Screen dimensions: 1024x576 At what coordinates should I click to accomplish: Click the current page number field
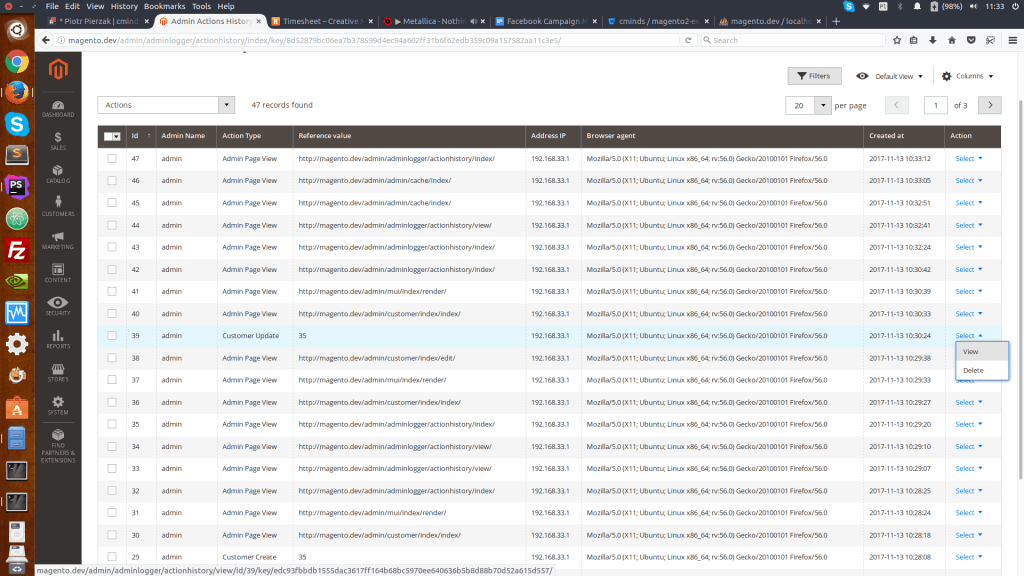[x=936, y=105]
